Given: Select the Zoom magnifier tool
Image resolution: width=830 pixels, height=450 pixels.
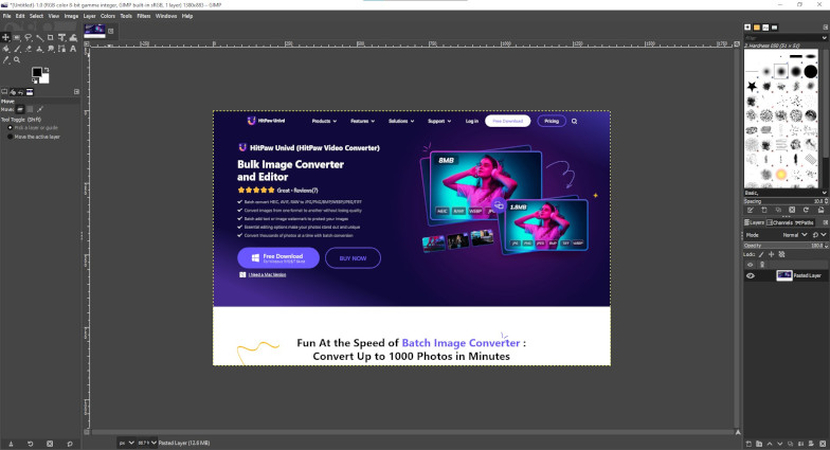Looking at the screenshot, I should (17, 60).
